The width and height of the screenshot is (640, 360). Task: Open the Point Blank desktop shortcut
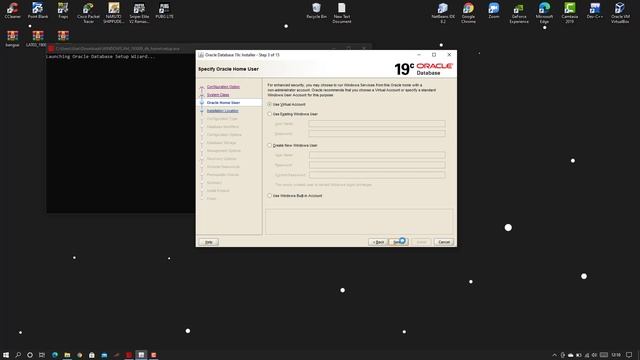tap(38, 11)
